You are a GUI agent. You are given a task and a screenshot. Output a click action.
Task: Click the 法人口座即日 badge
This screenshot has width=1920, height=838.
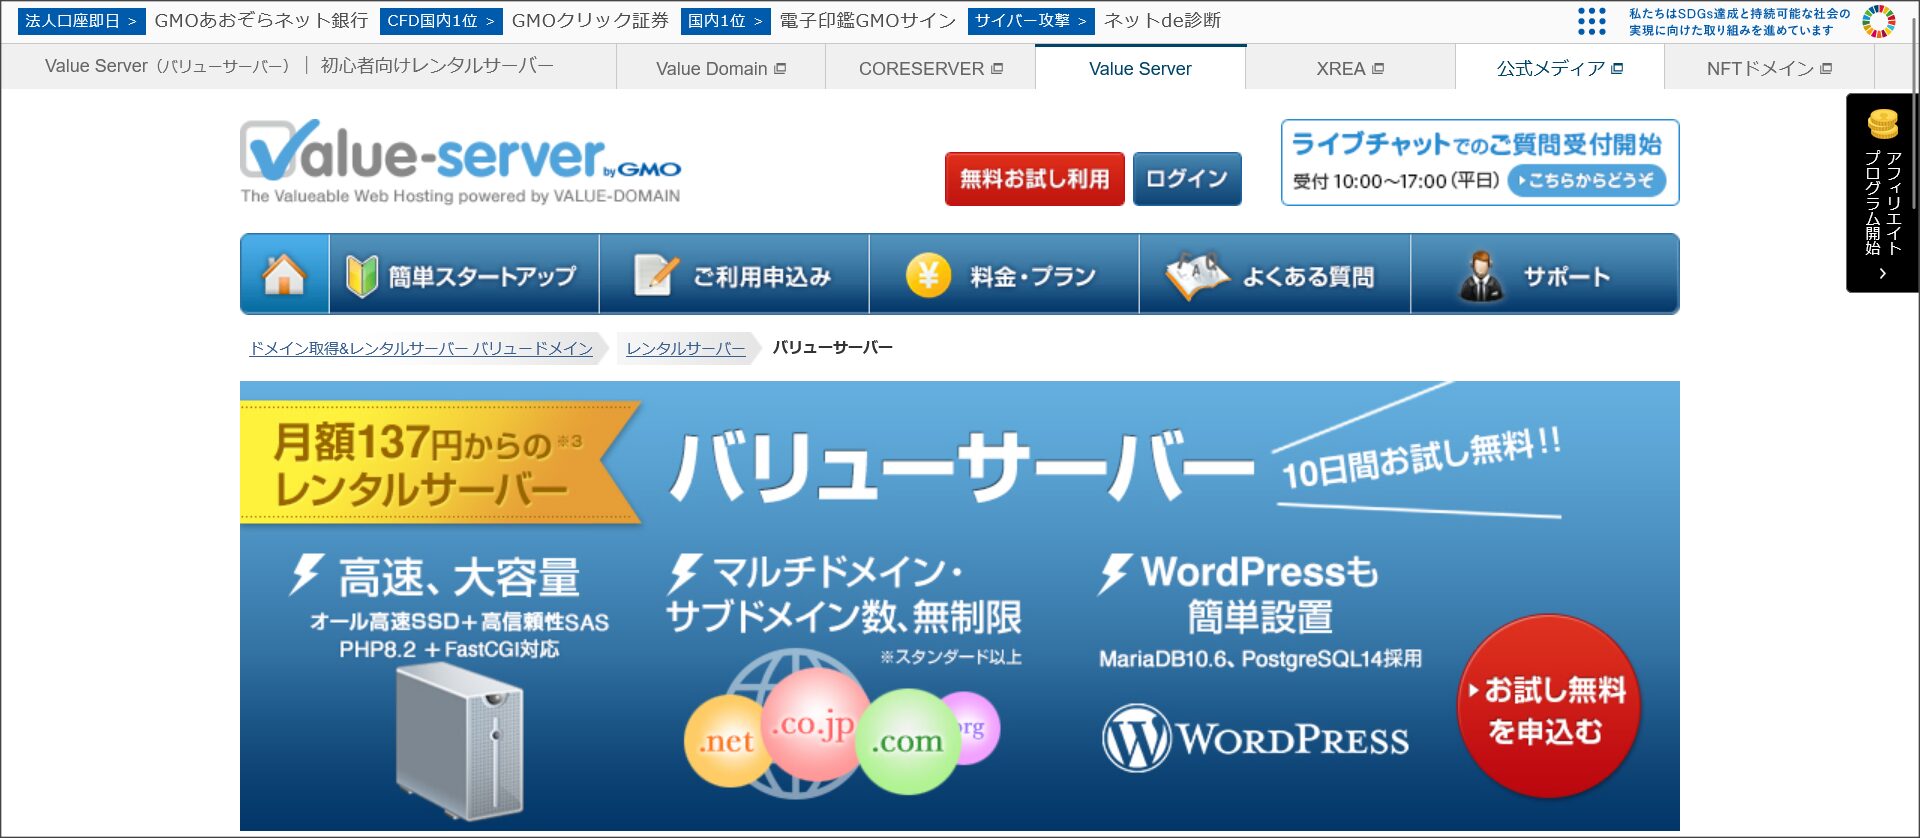tap(81, 21)
